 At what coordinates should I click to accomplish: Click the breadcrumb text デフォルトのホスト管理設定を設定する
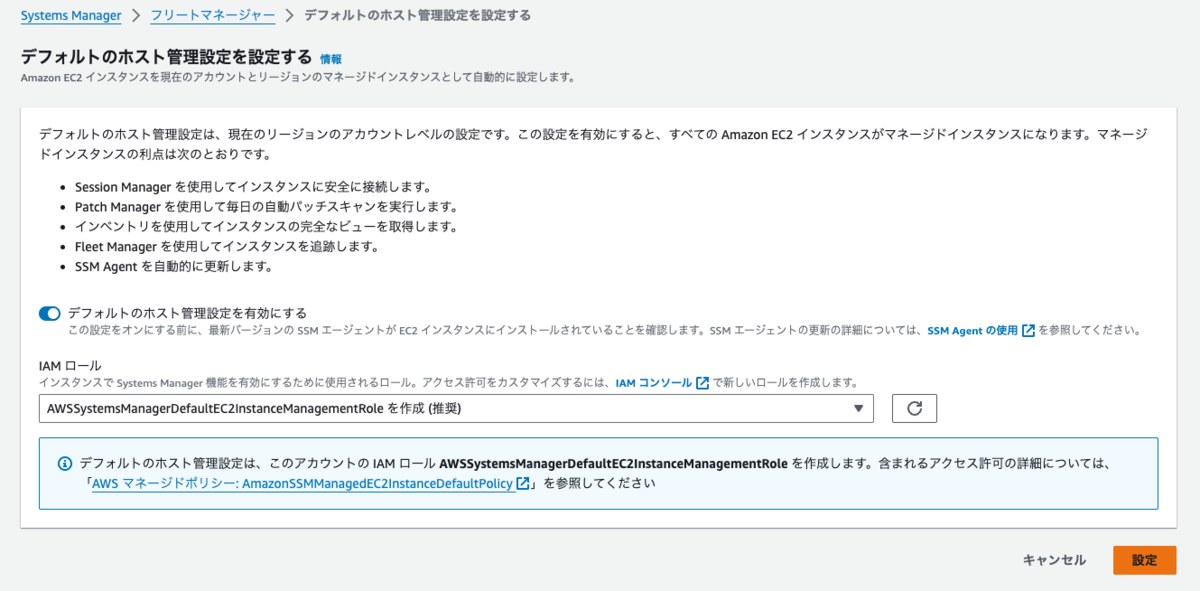pyautogui.click(x=417, y=16)
